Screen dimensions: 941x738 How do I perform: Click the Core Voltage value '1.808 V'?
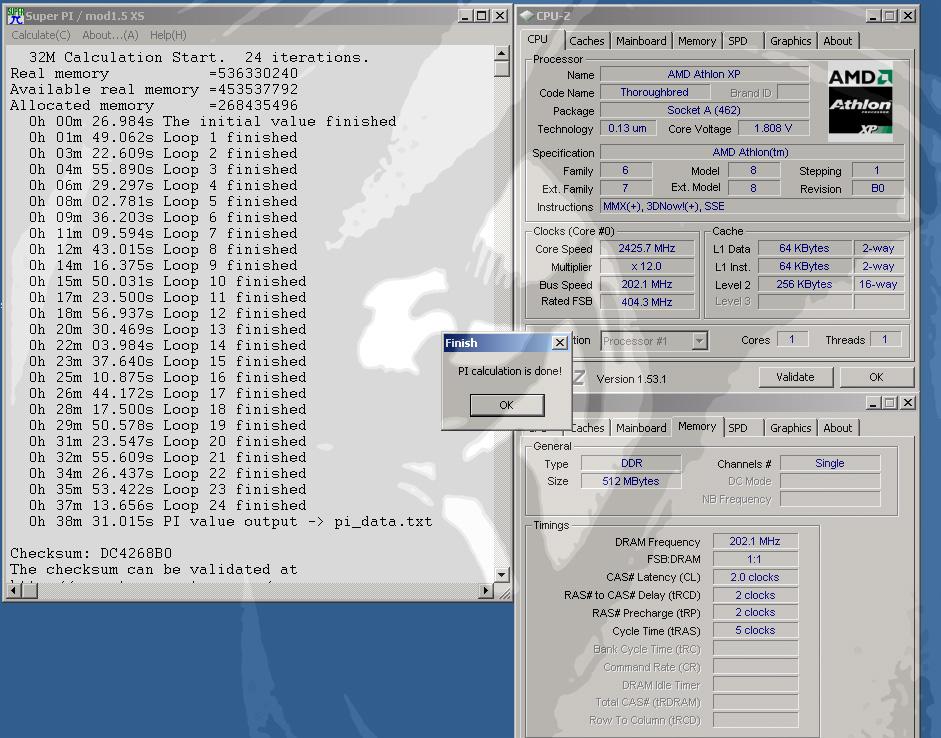click(773, 128)
